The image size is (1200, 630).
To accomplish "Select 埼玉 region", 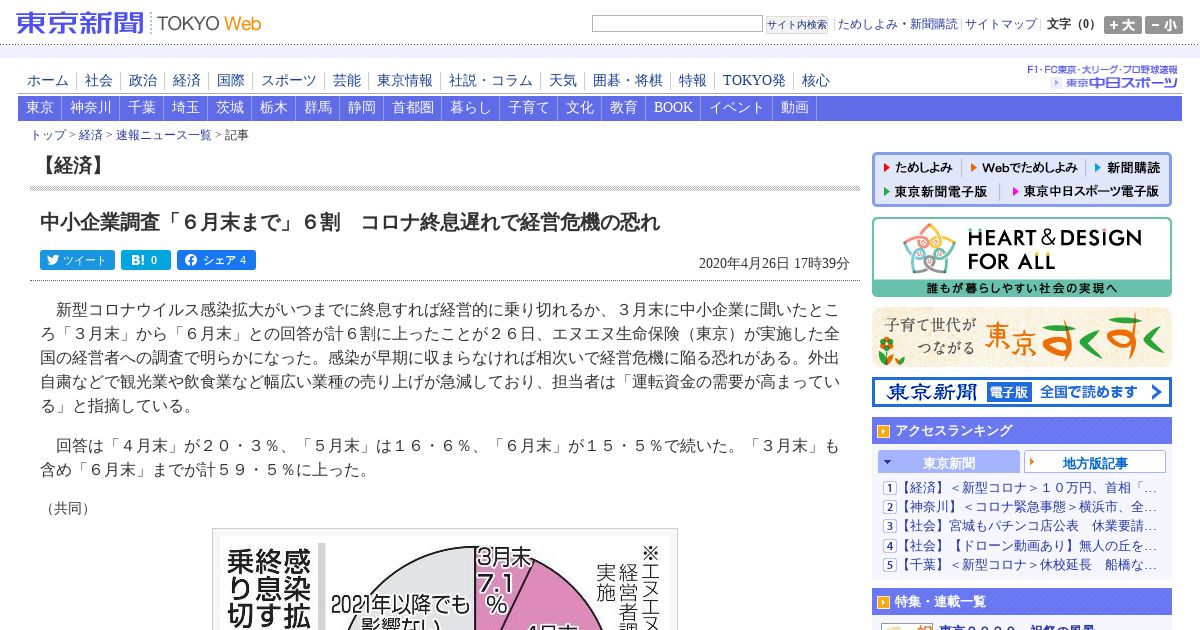I will (x=186, y=108).
